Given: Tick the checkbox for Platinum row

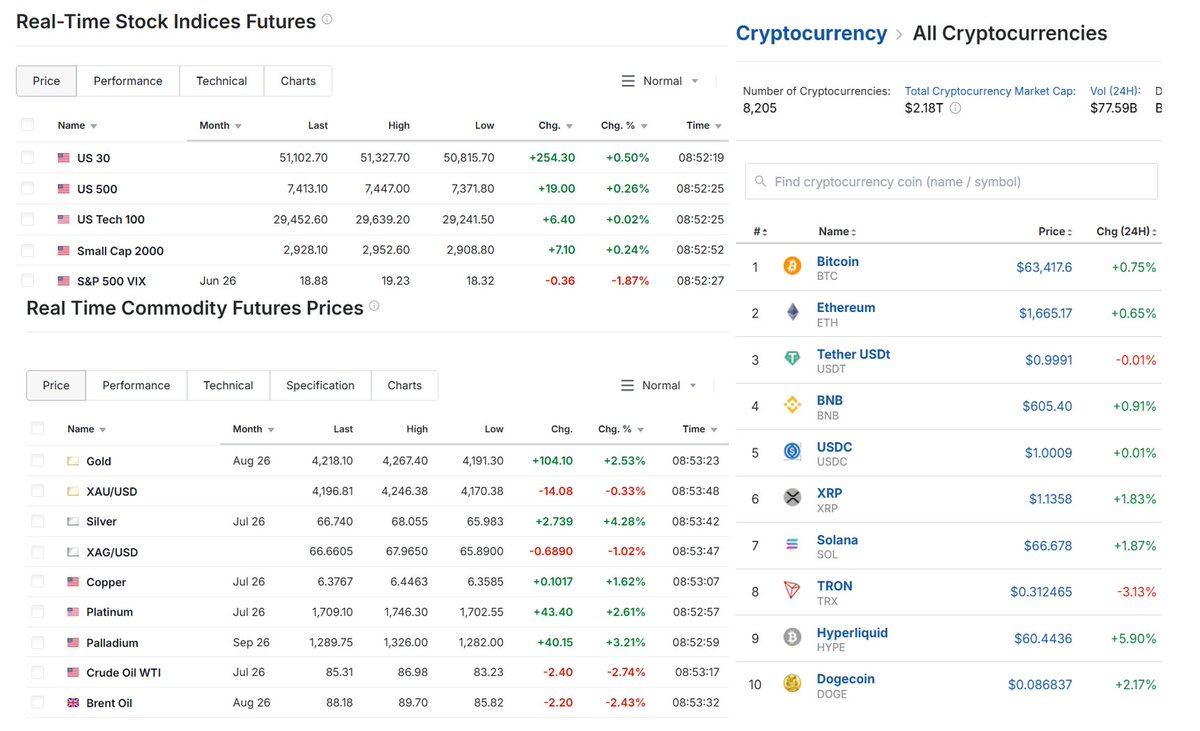Looking at the screenshot, I should click(x=37, y=611).
